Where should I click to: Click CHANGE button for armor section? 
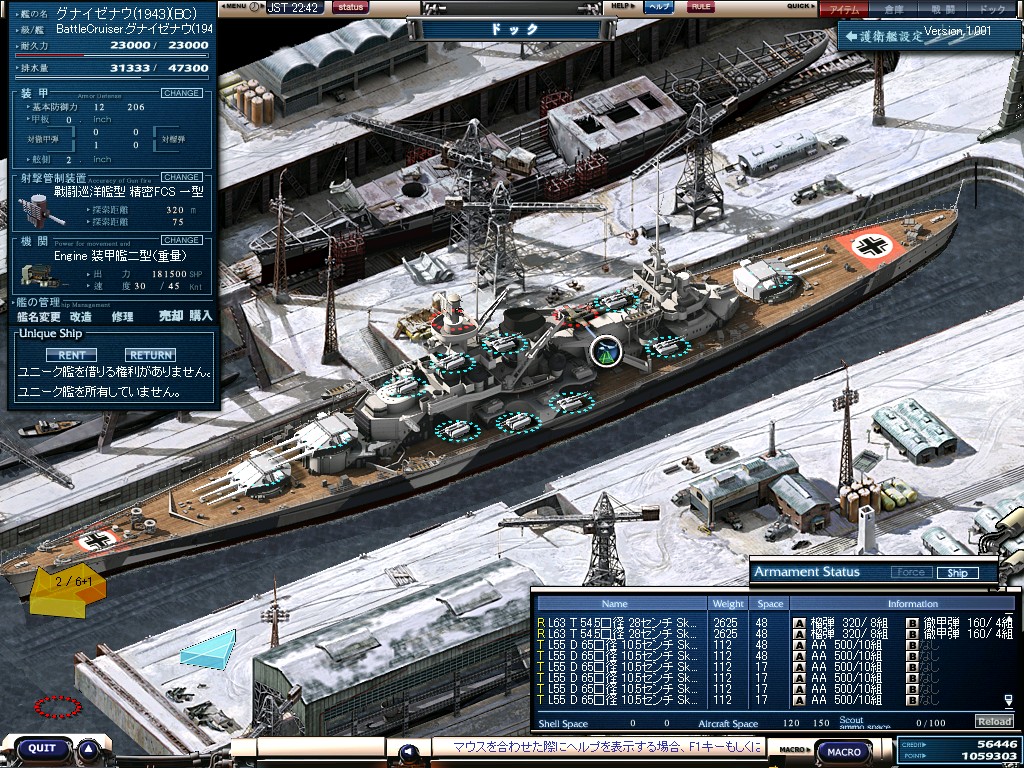181,93
